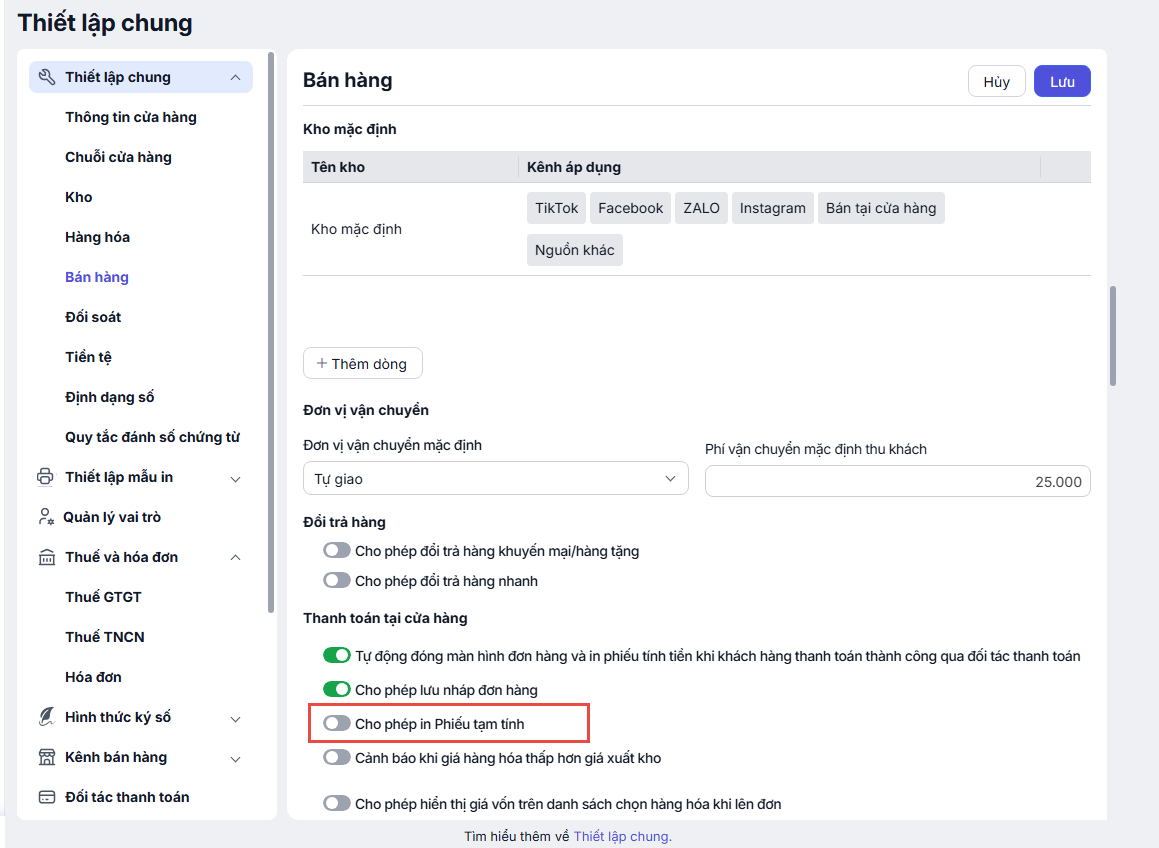
Task: Click the main content vertical scrollbar thumb
Action: (1113, 335)
